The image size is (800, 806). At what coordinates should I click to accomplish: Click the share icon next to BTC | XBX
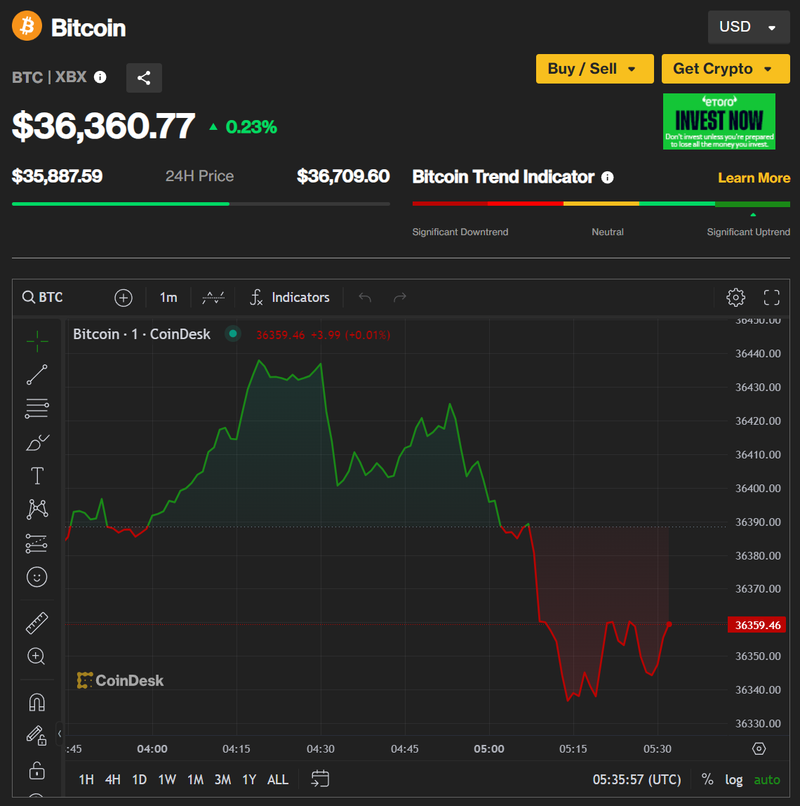coord(144,78)
